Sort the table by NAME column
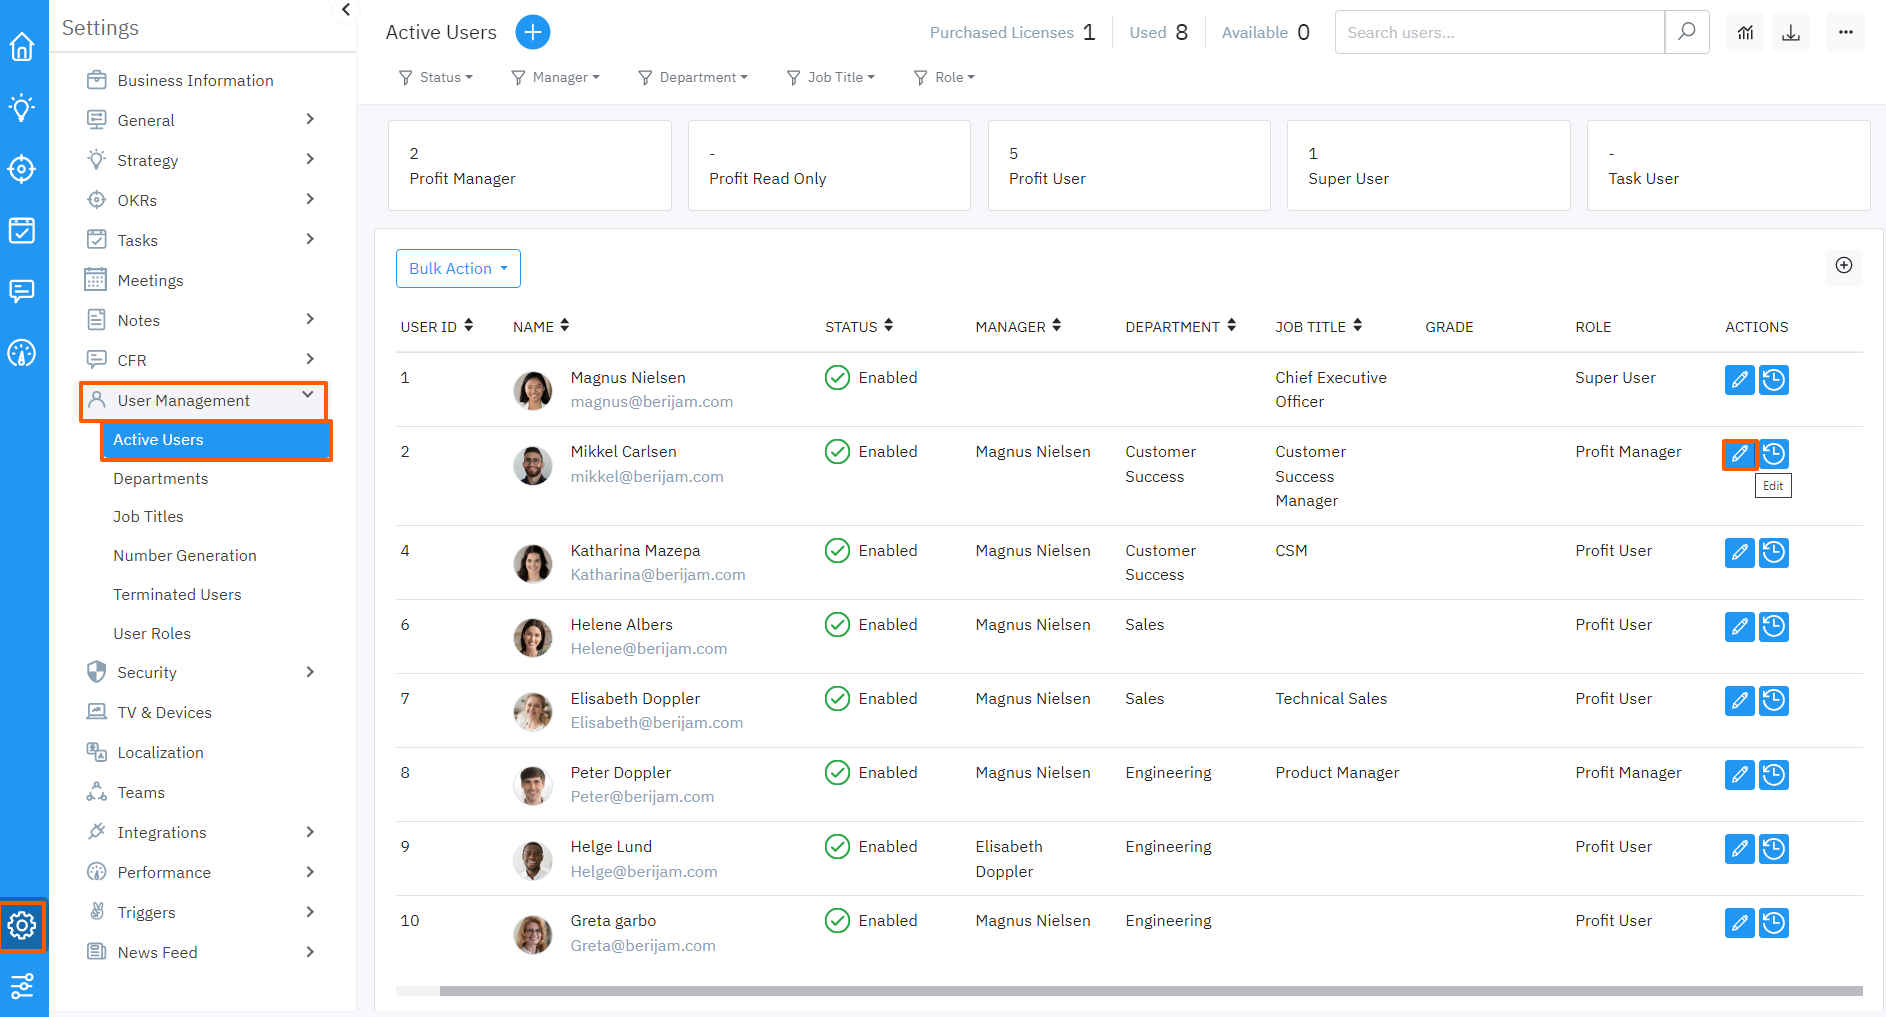Image resolution: width=1886 pixels, height=1017 pixels. (565, 325)
